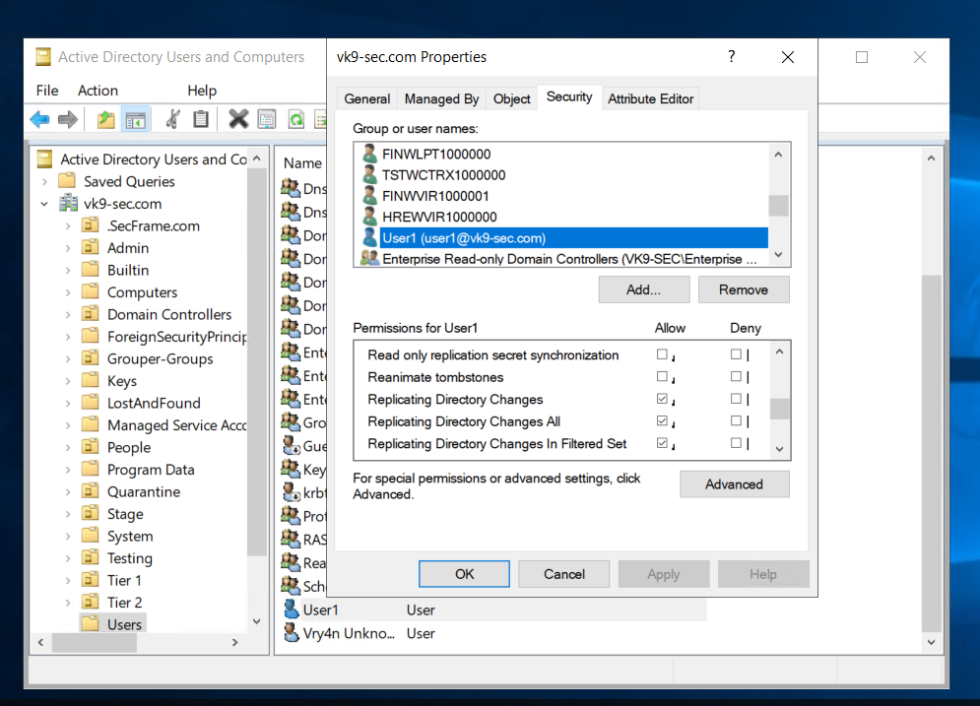Check Deny for Replicating Directory Changes
The image size is (980, 706).
[x=736, y=399]
